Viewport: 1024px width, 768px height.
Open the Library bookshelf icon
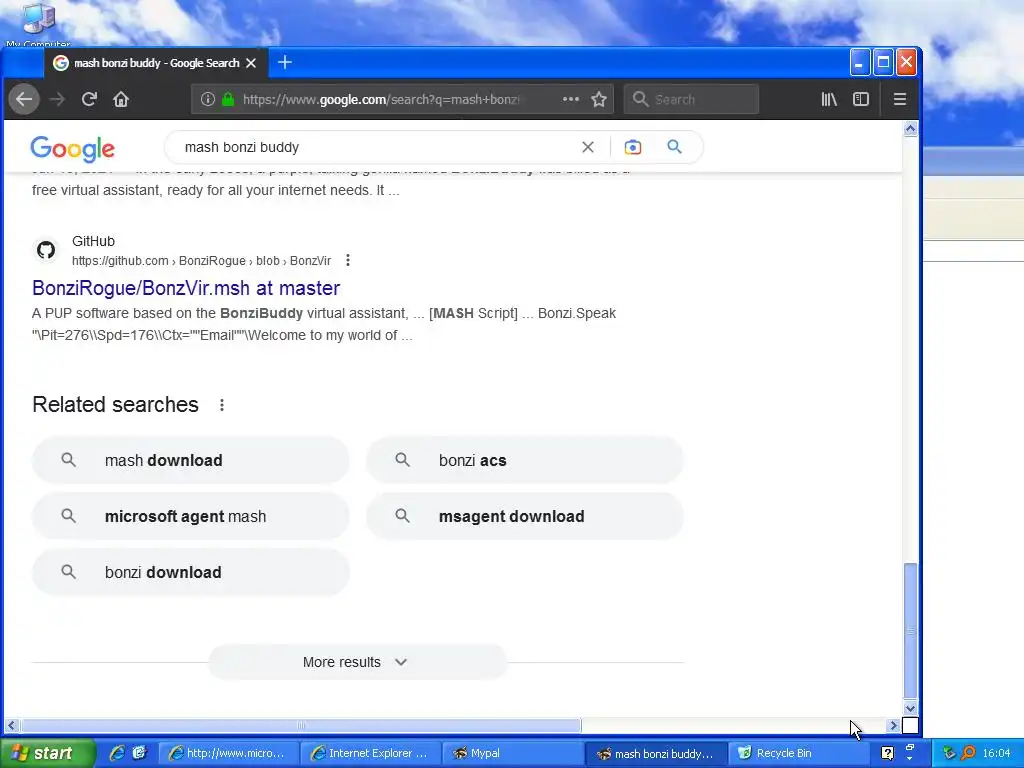[x=829, y=99]
